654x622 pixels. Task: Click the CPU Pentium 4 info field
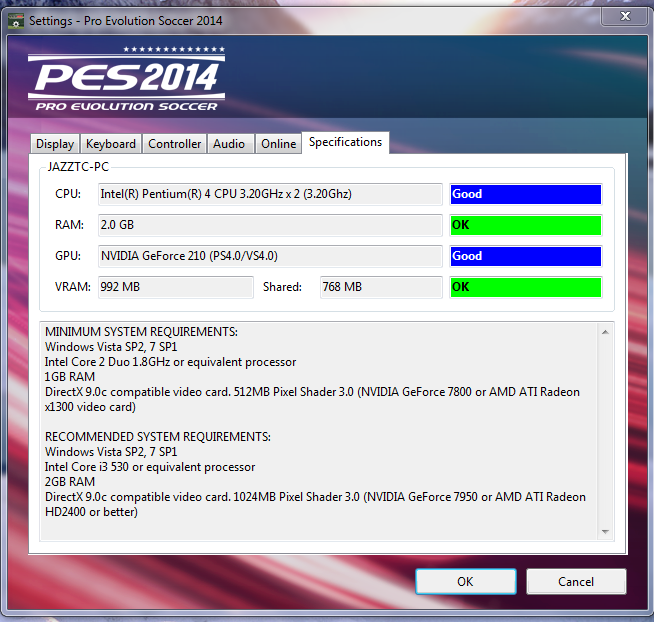tap(270, 194)
